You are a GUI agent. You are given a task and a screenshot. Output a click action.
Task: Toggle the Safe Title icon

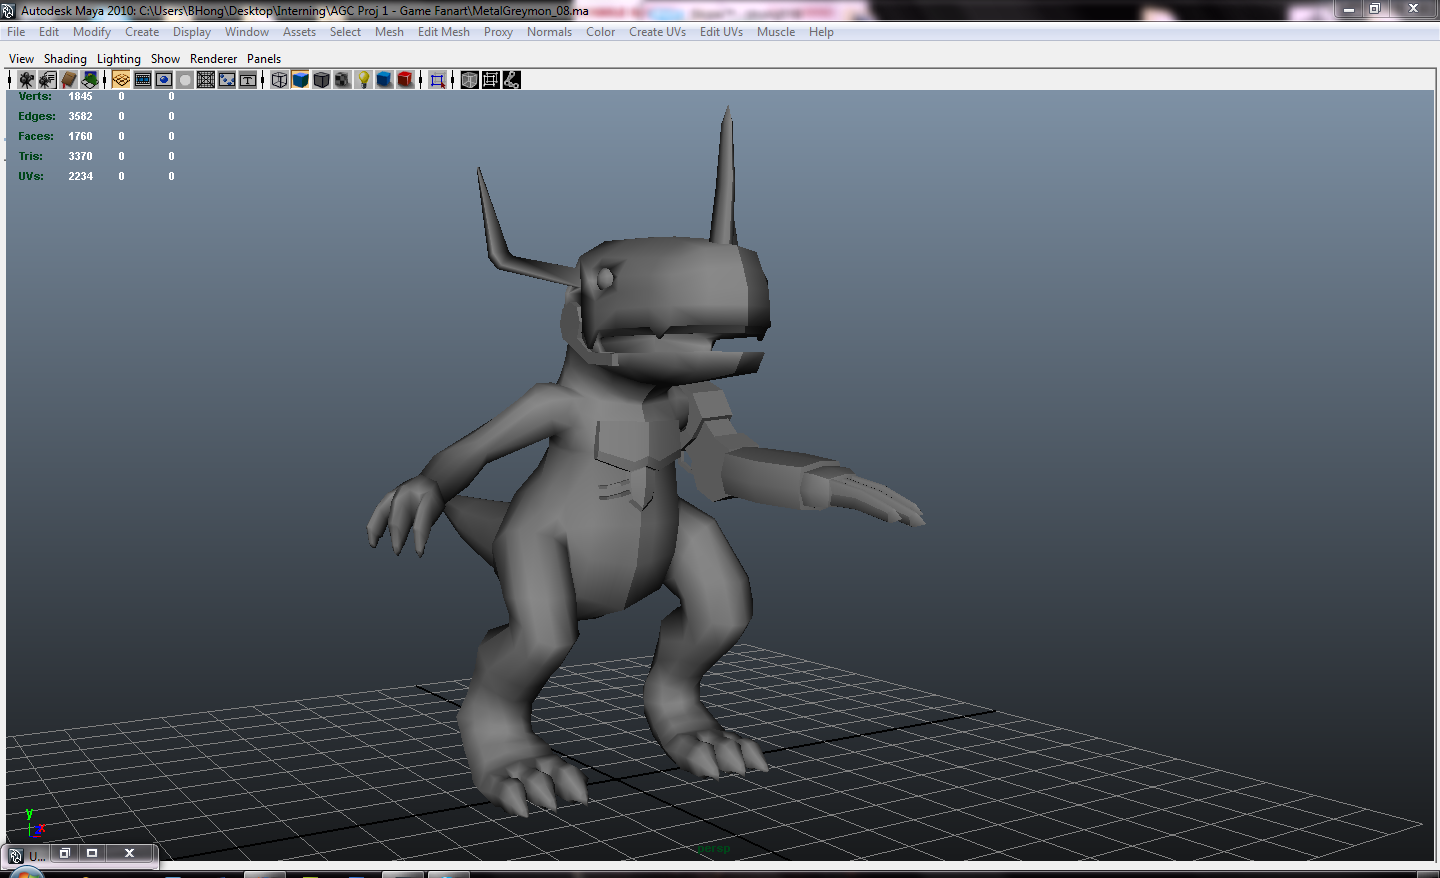click(248, 80)
